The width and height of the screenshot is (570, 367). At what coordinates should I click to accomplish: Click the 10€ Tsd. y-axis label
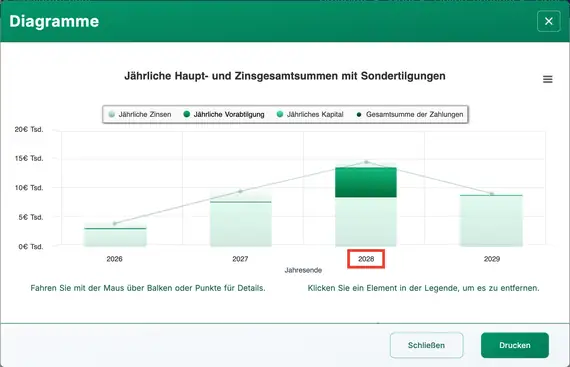tap(29, 188)
